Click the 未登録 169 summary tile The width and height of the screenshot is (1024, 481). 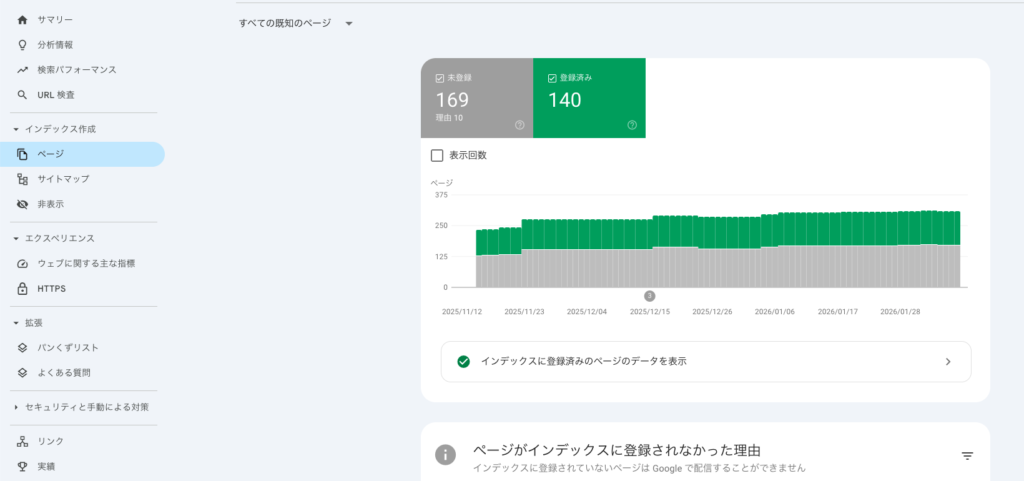477,98
